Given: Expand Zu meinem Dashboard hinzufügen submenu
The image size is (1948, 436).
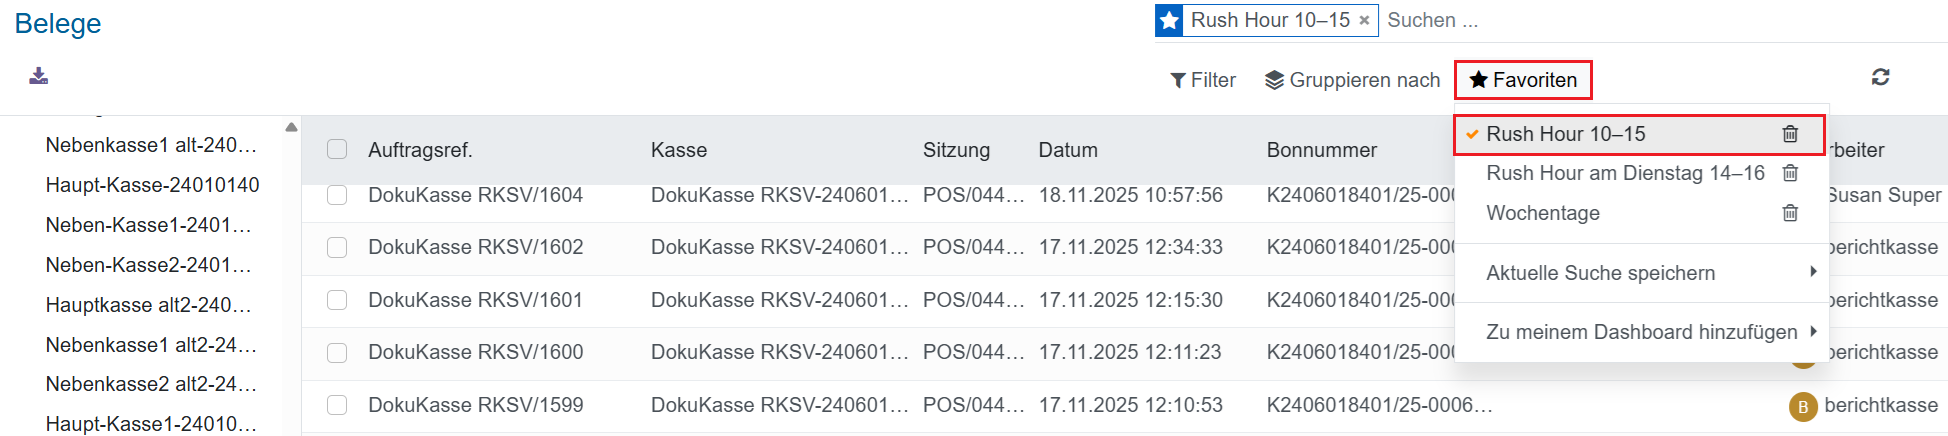Looking at the screenshot, I should (x=1642, y=332).
